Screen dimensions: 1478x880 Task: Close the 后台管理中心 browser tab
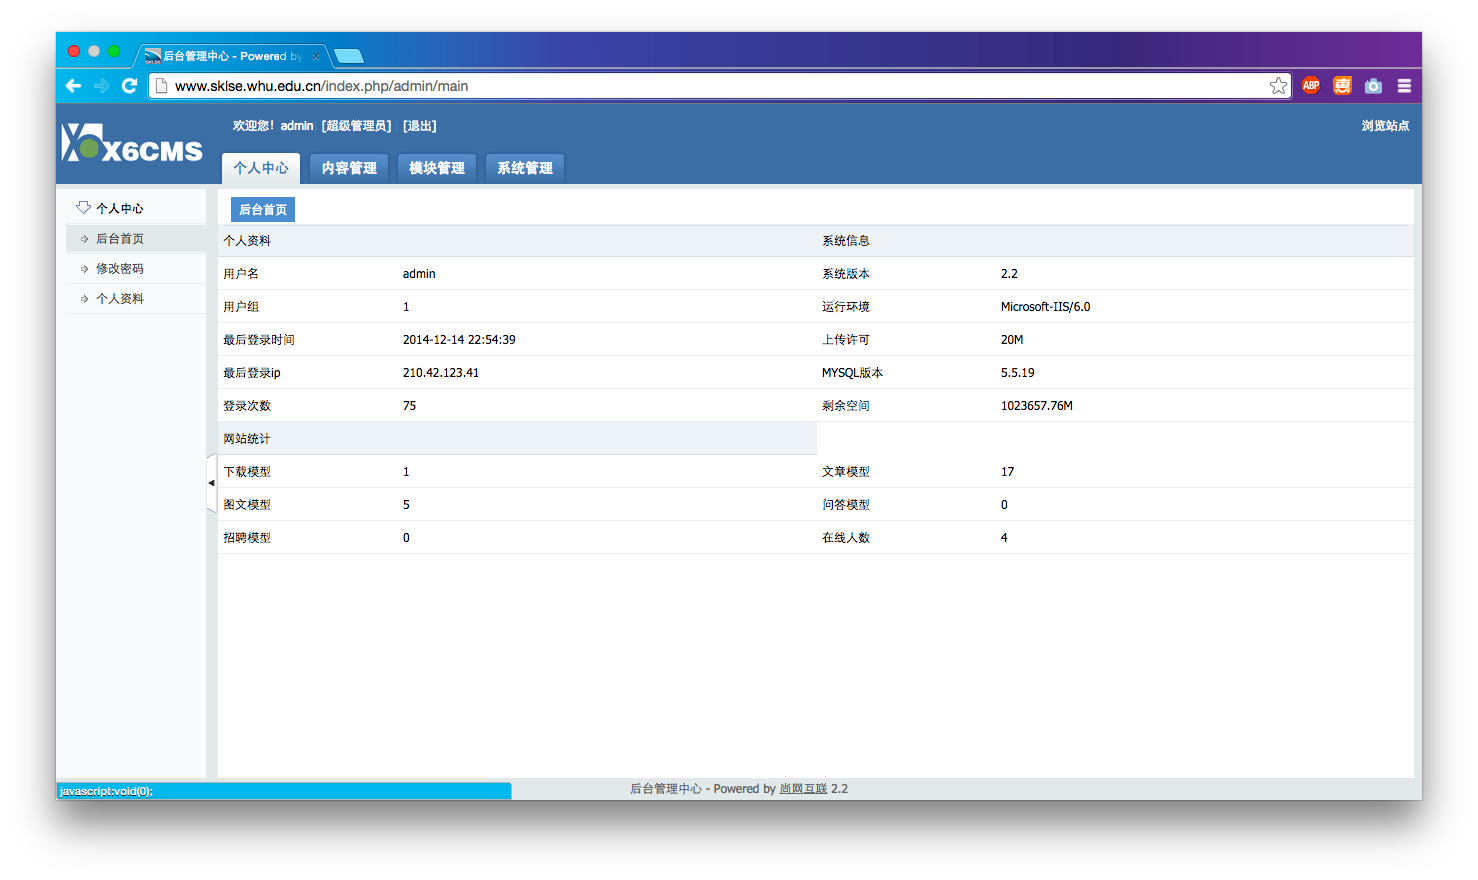(316, 56)
